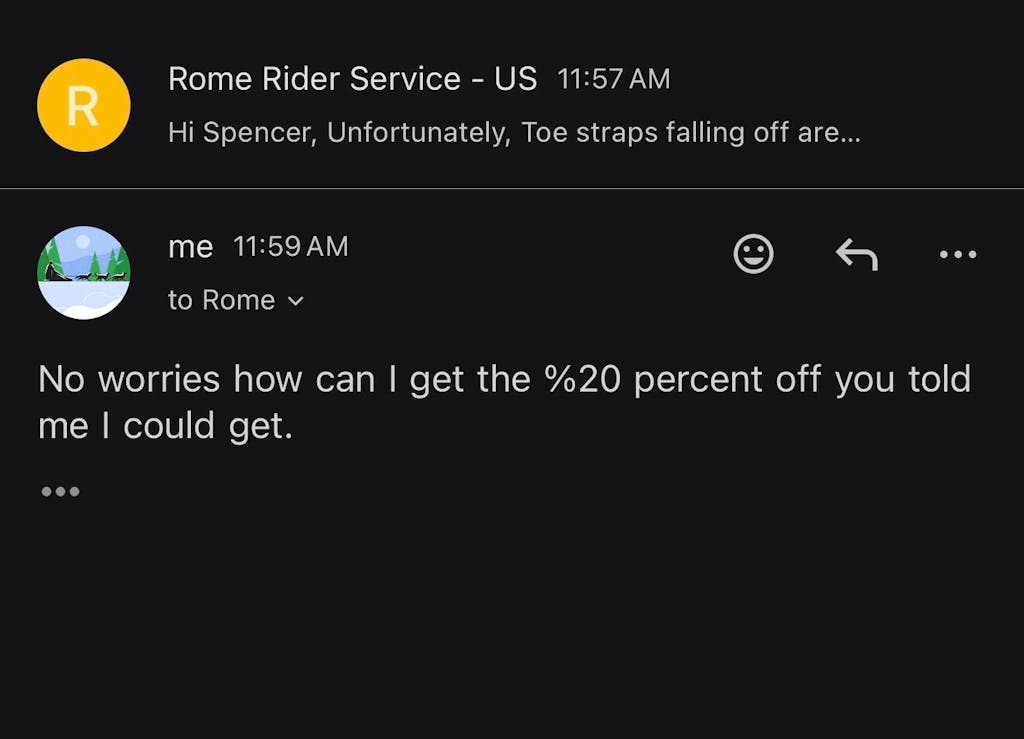The height and width of the screenshot is (739, 1024).
Task: Show trimmed content below the message body
Action: tap(60, 492)
